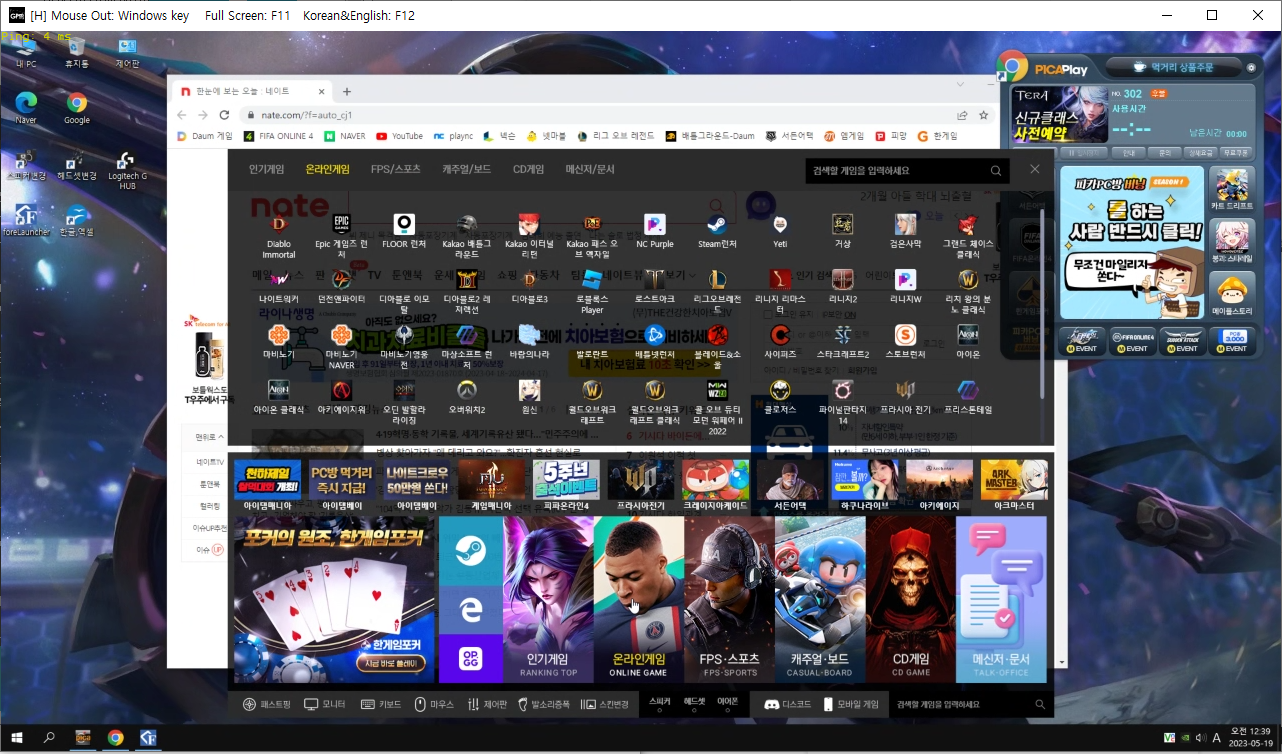Launch 리그오브레전드 from the game grid
Image resolution: width=1282 pixels, height=754 pixels.
pyautogui.click(x=716, y=280)
